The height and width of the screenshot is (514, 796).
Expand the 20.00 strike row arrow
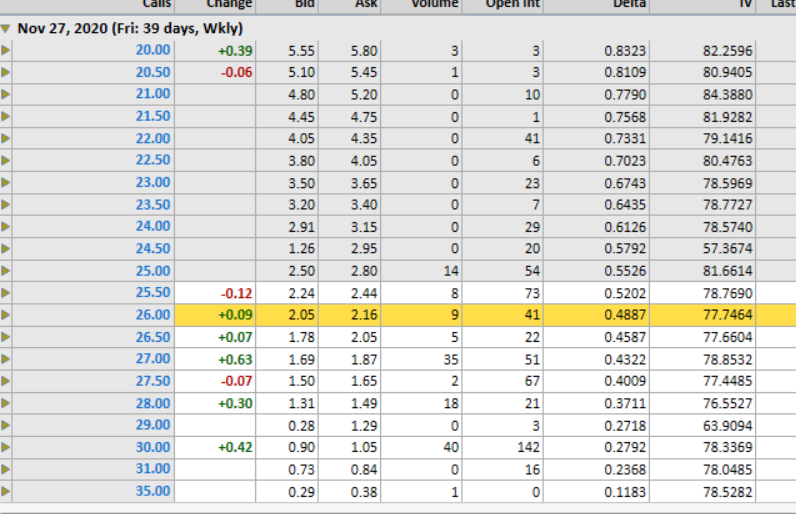click(6, 50)
